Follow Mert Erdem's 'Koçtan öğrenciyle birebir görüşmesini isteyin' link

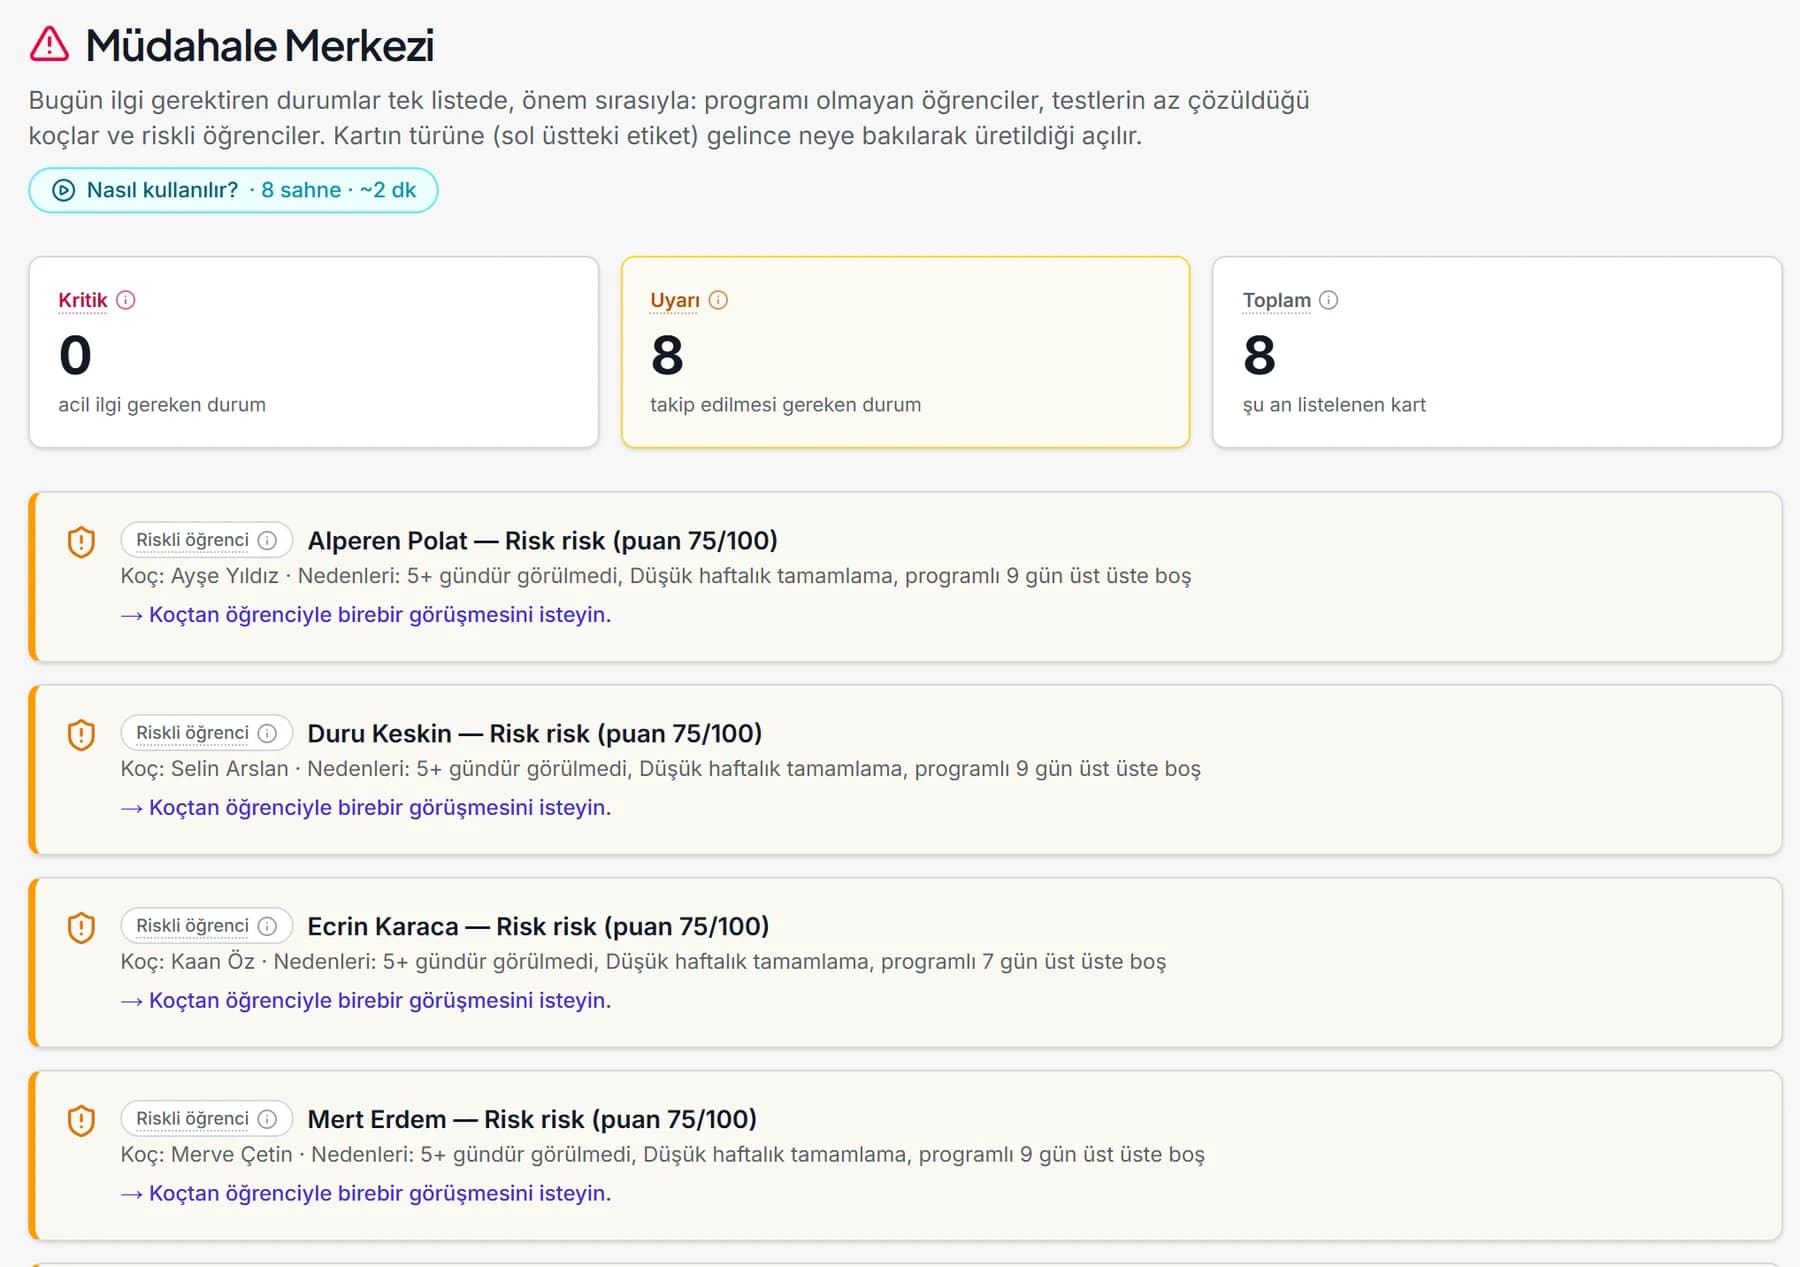pos(366,1194)
